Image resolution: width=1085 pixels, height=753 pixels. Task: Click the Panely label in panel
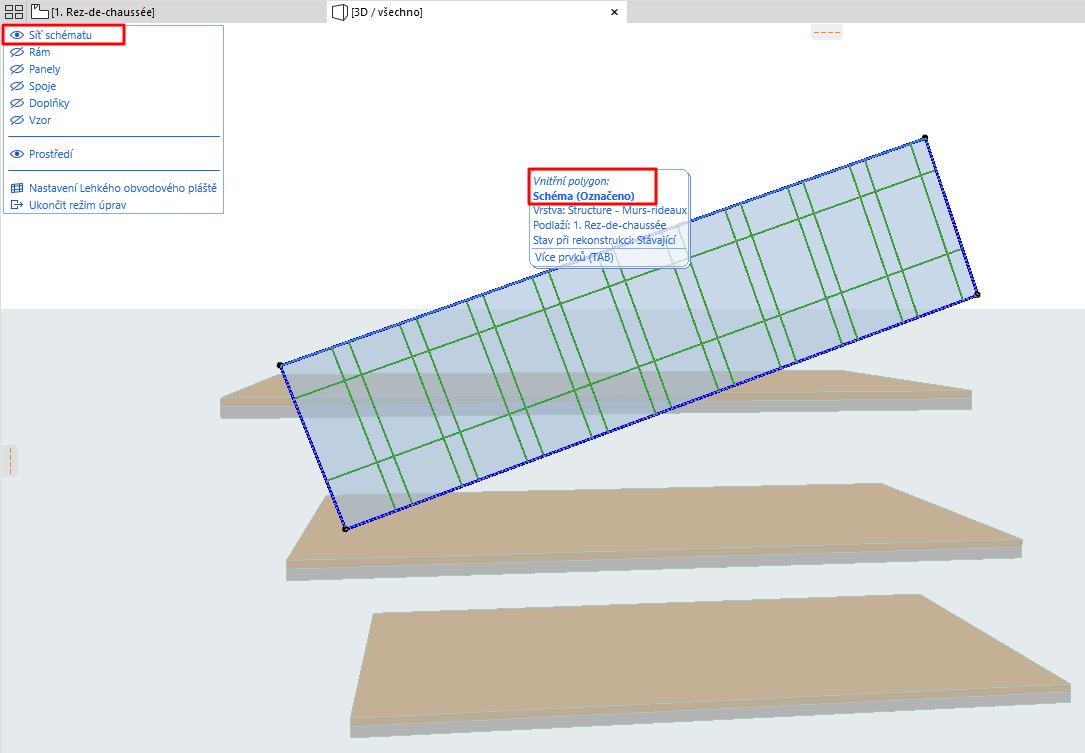click(44, 69)
